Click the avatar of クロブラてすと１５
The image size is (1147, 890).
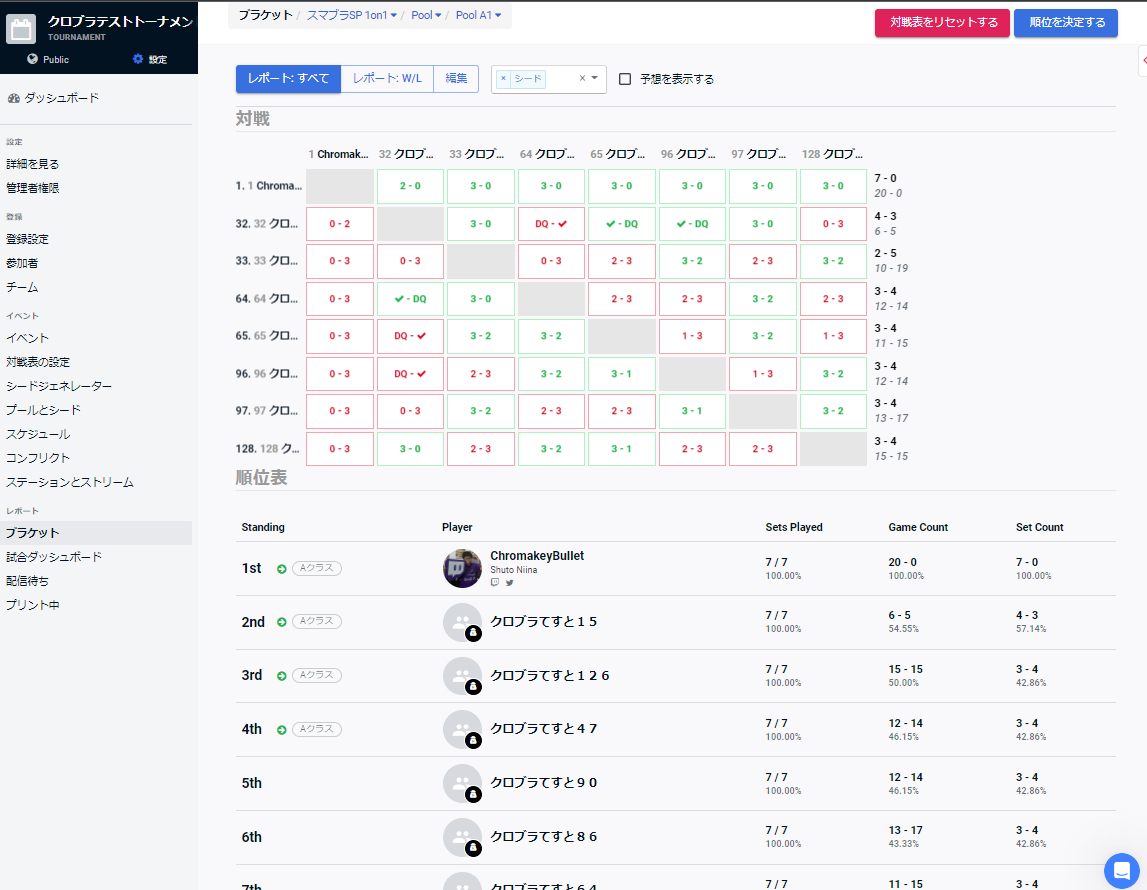pos(462,622)
